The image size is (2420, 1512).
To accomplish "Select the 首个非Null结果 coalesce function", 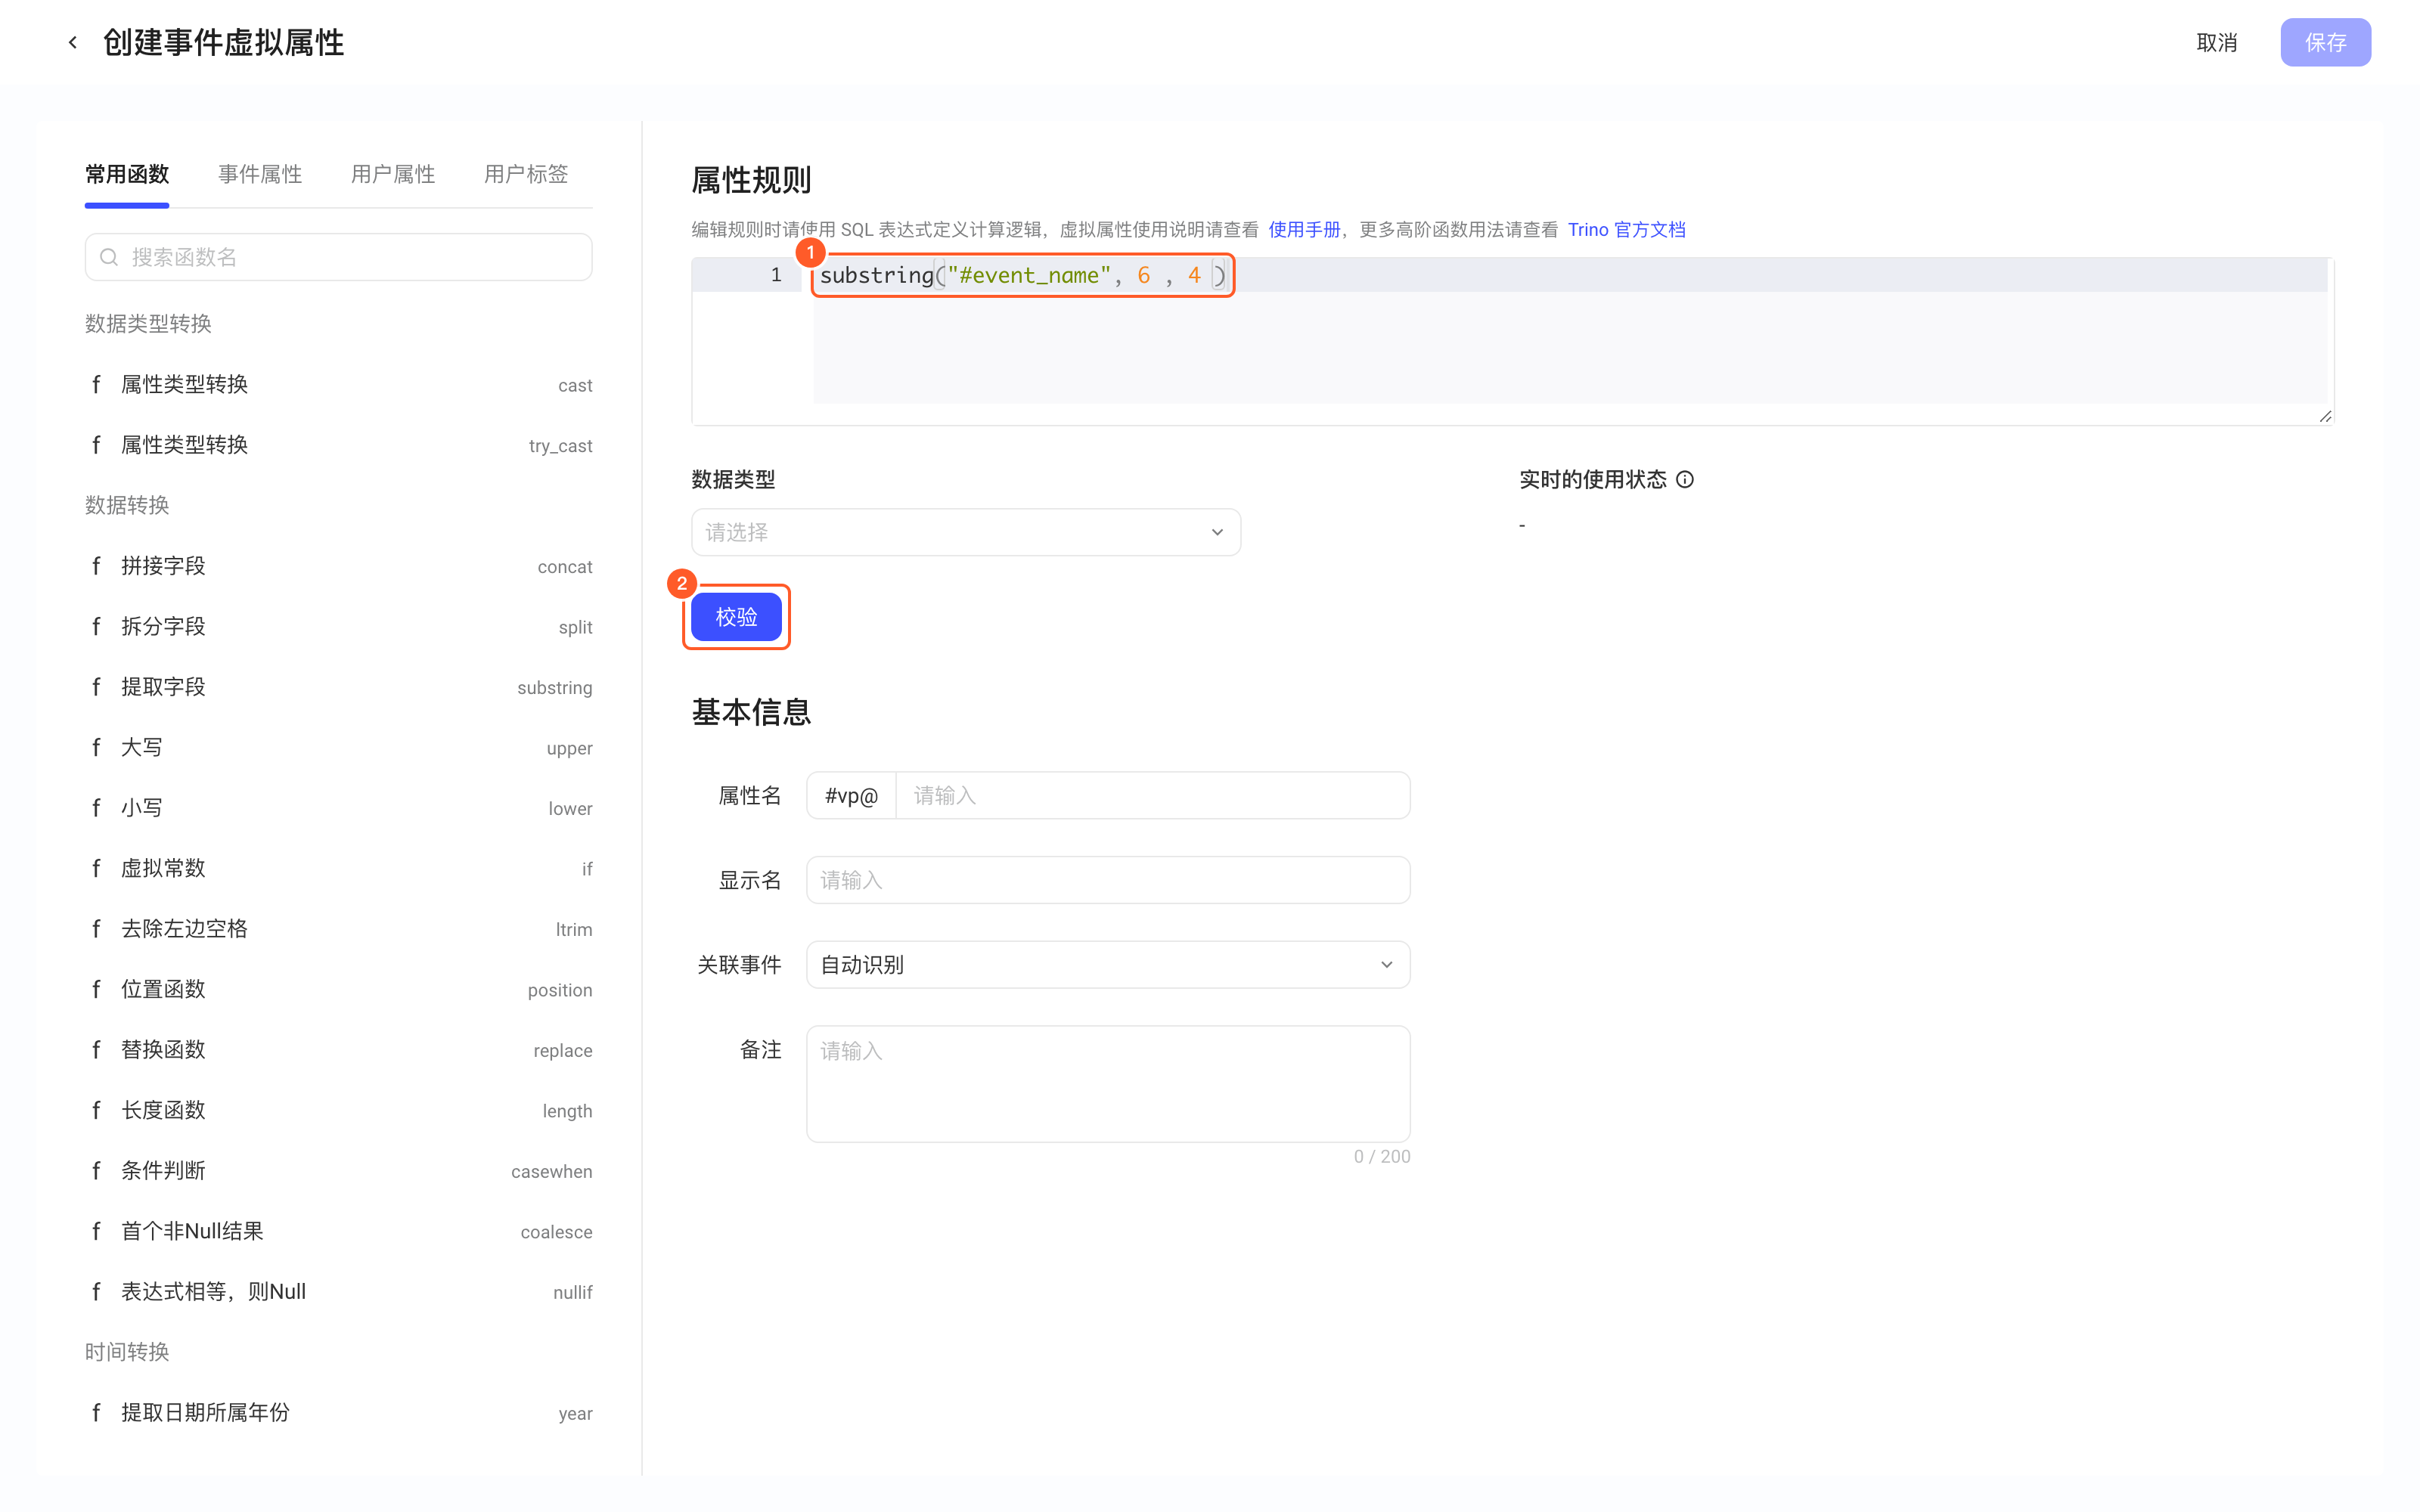I will coord(339,1232).
